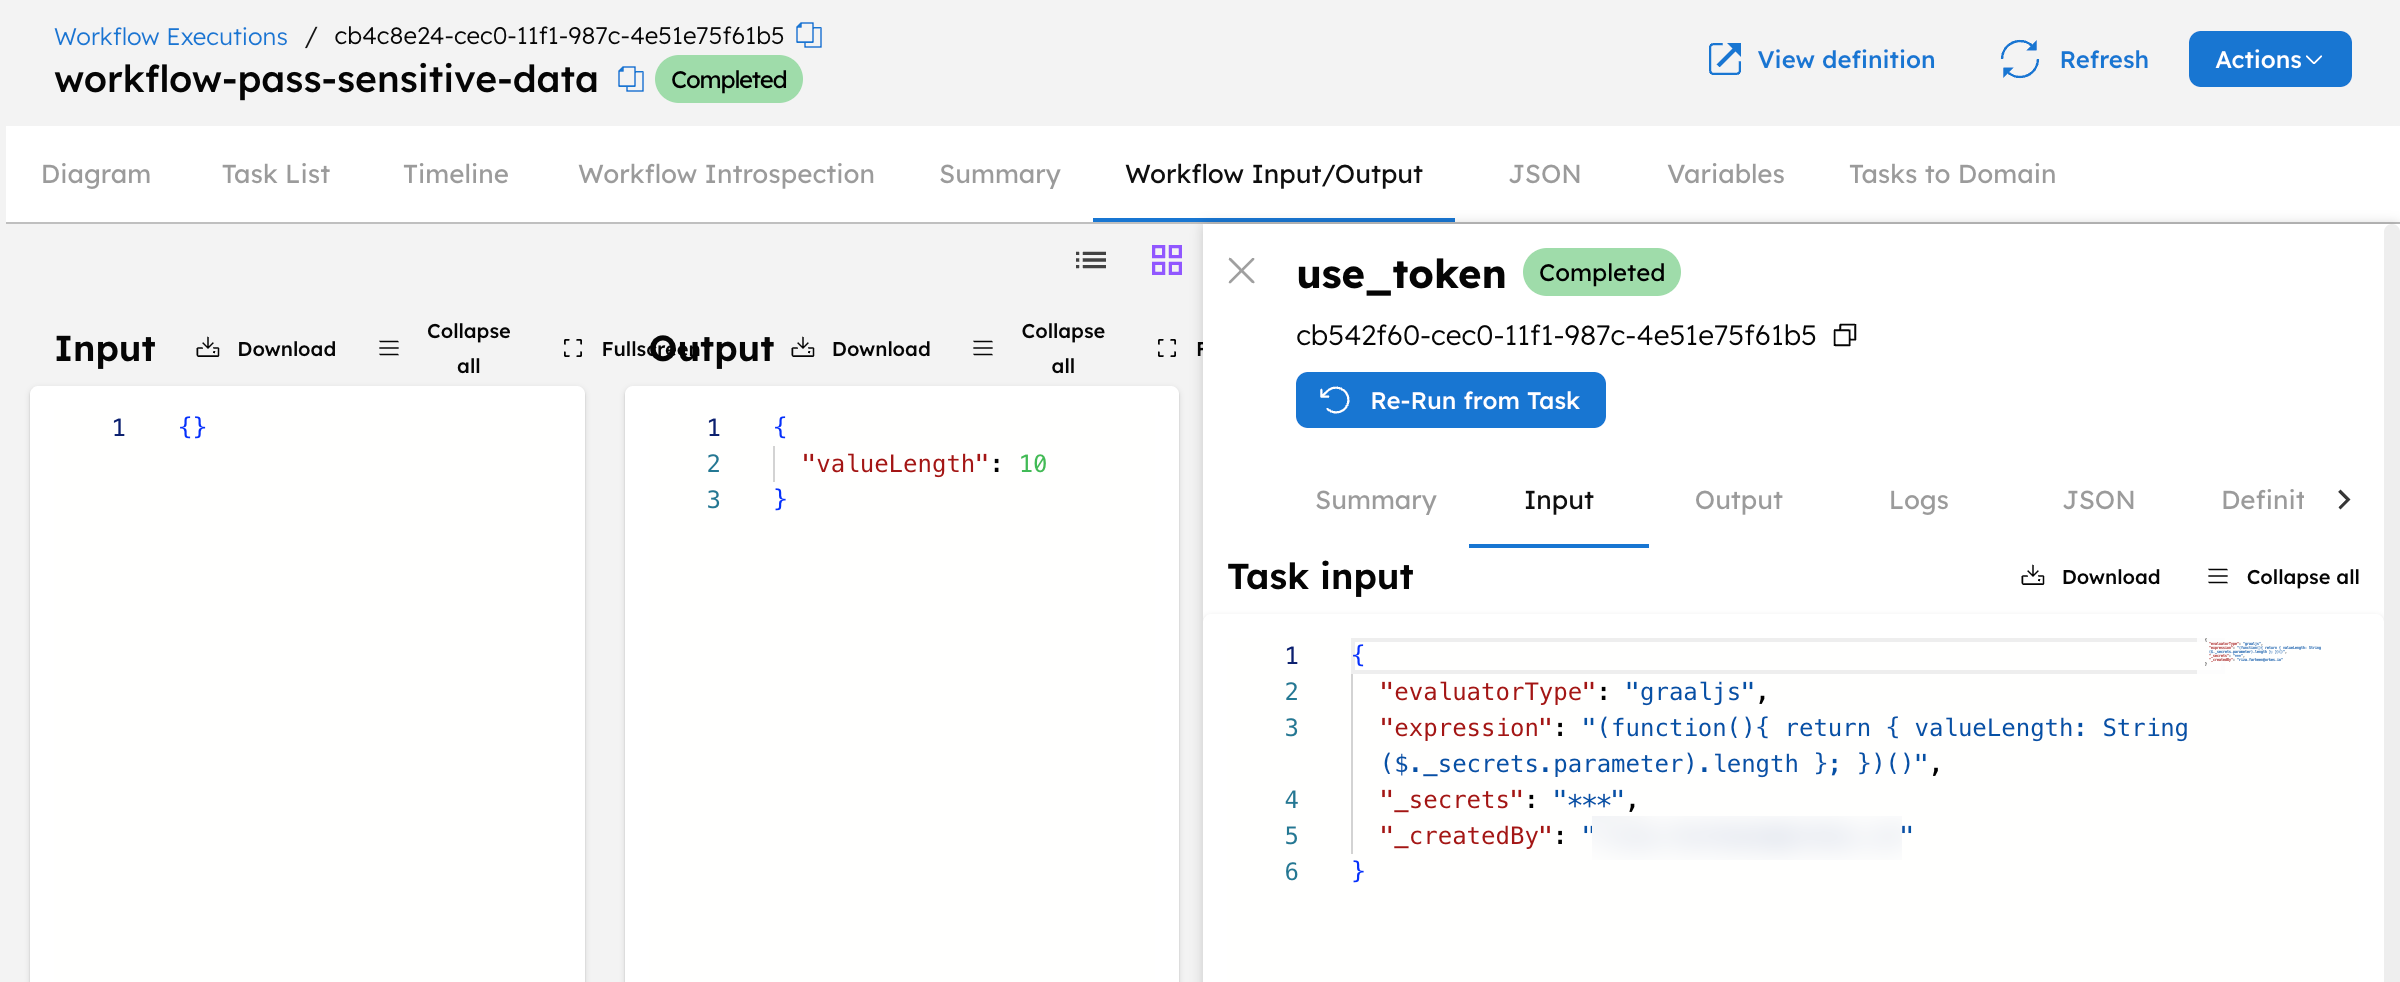Open the Workflow Introspection tab
The height and width of the screenshot is (982, 2400).
pyautogui.click(x=726, y=174)
